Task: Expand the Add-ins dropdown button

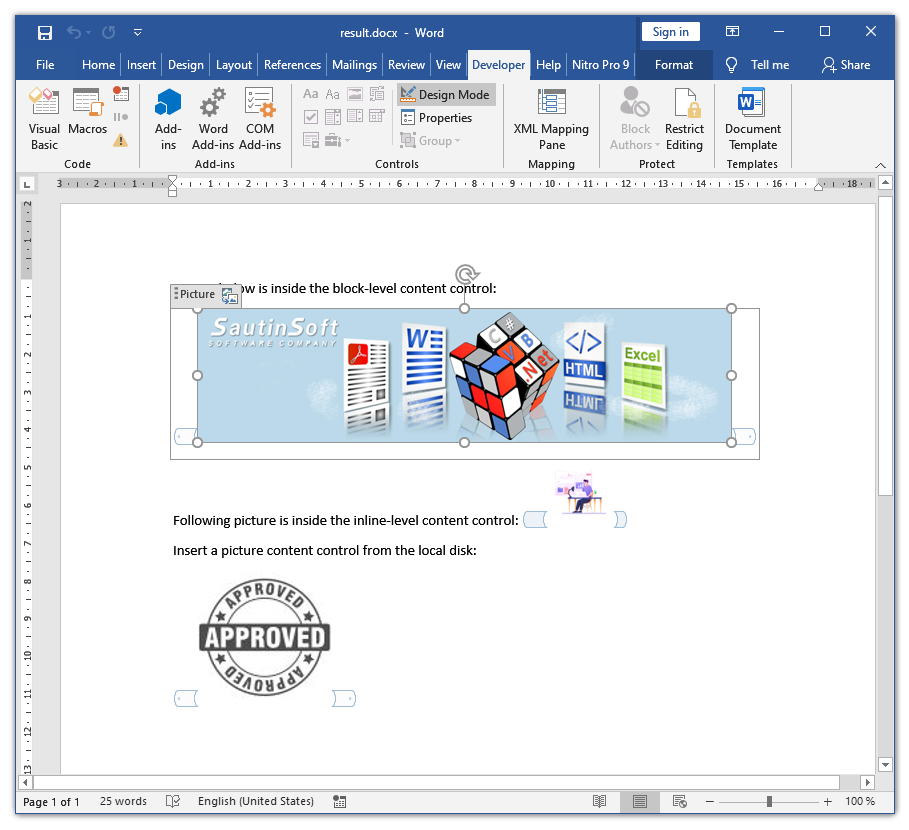Action: (x=168, y=118)
